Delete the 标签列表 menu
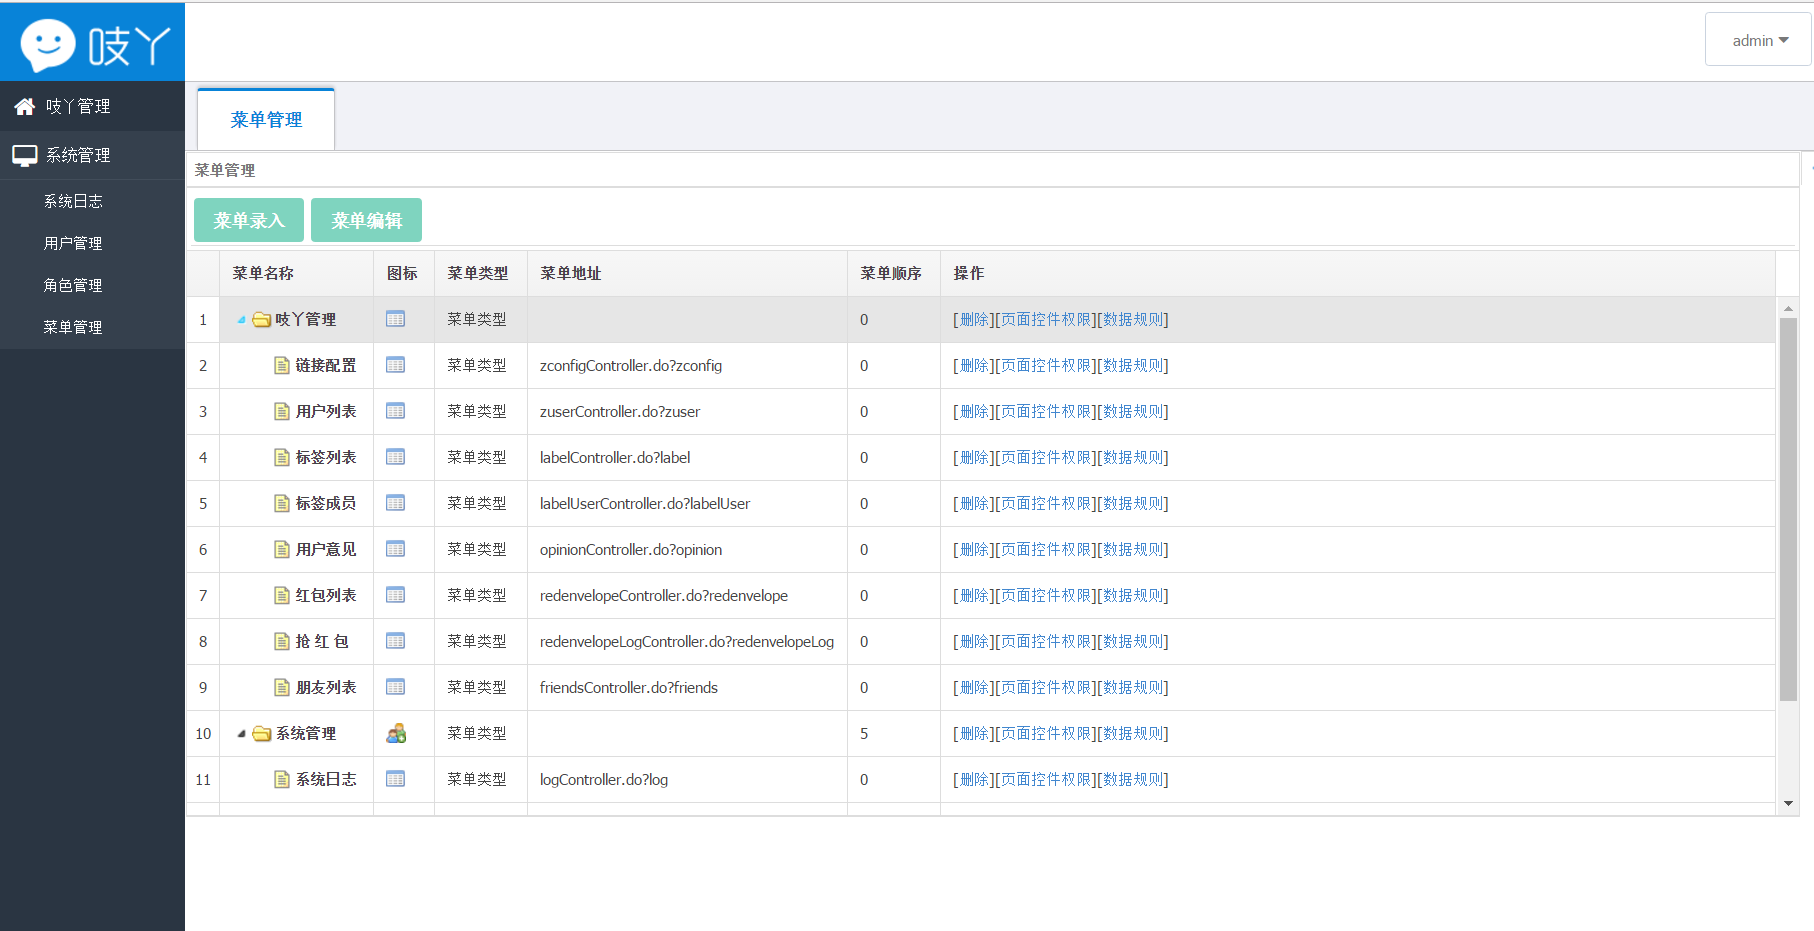The height and width of the screenshot is (931, 1814). coord(974,458)
